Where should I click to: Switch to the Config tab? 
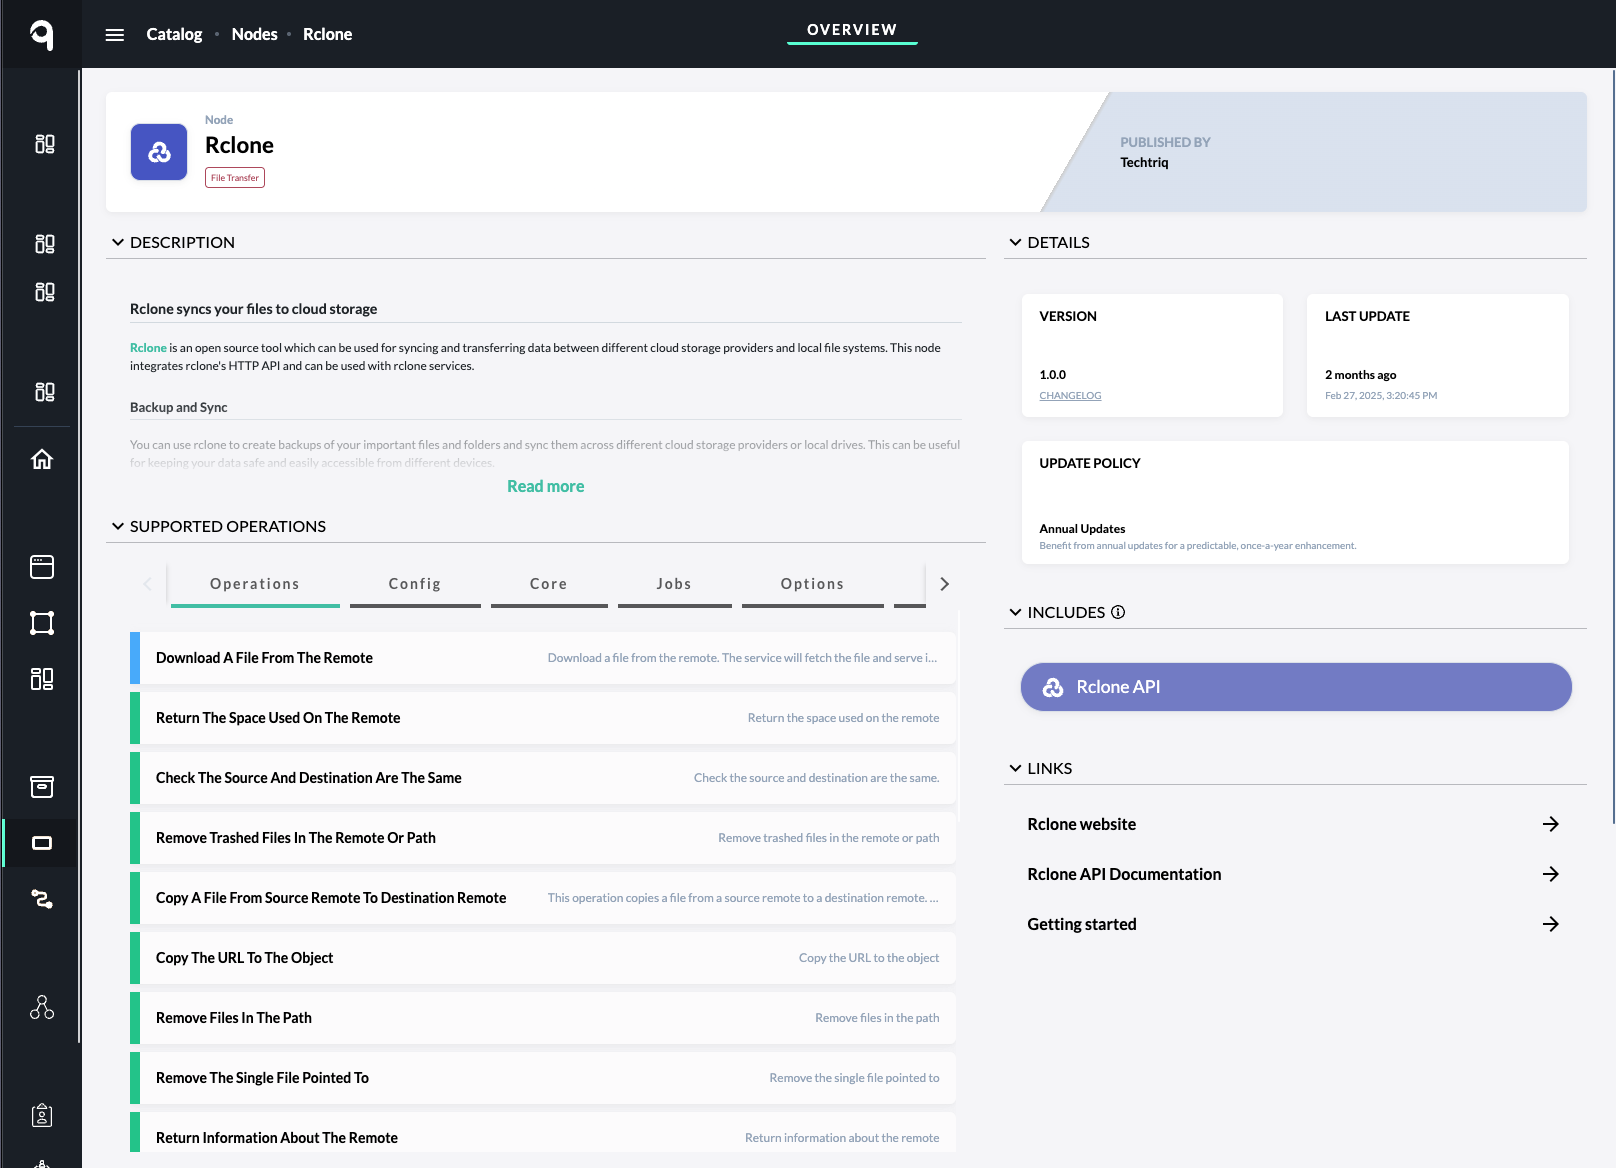point(415,584)
